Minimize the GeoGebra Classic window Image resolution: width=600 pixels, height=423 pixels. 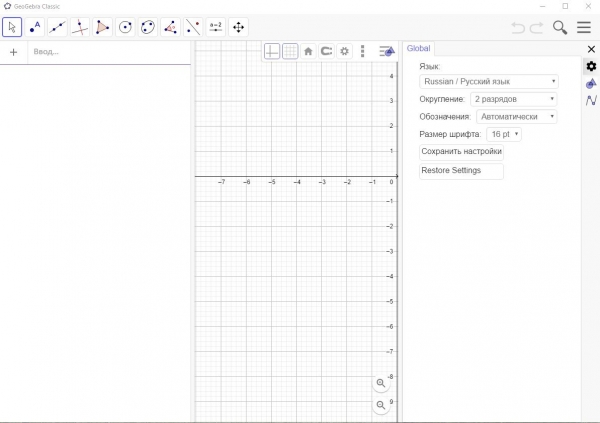point(542,6)
